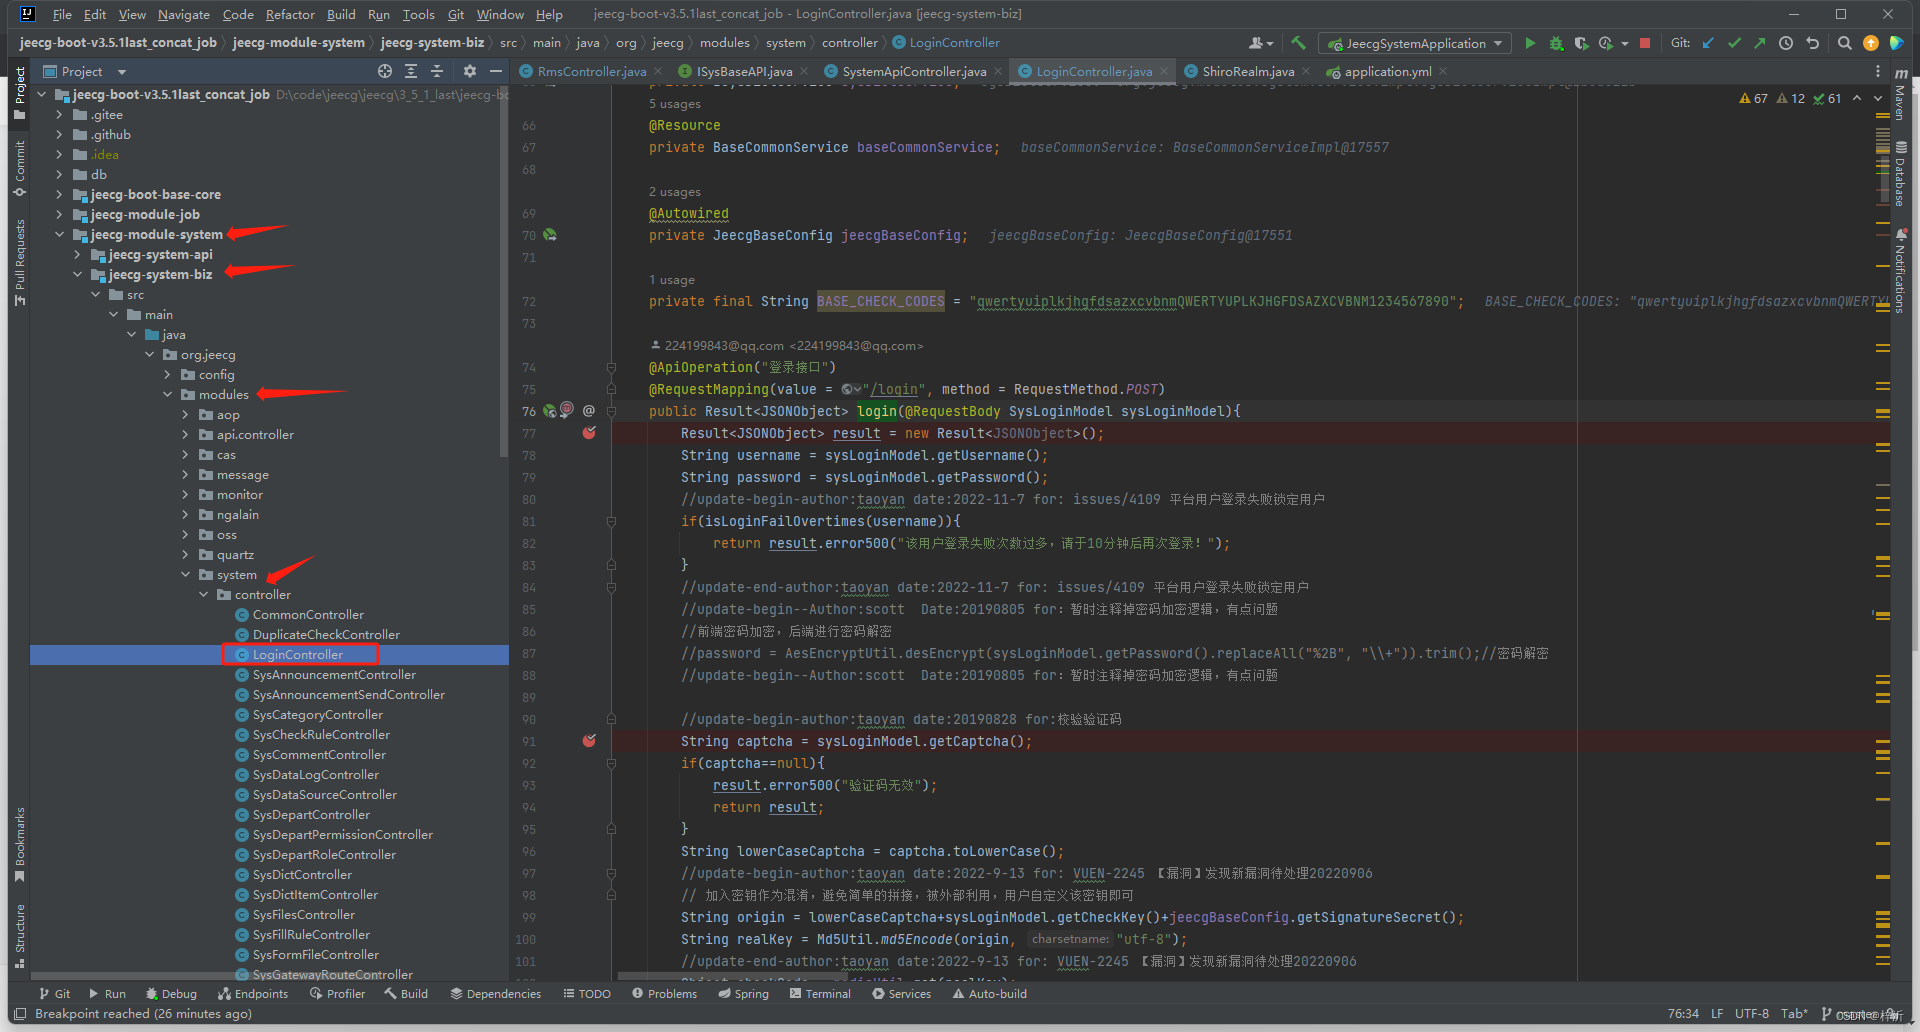Click the 76:34 caret position in status bar
1920x1032 pixels.
point(1683,1014)
